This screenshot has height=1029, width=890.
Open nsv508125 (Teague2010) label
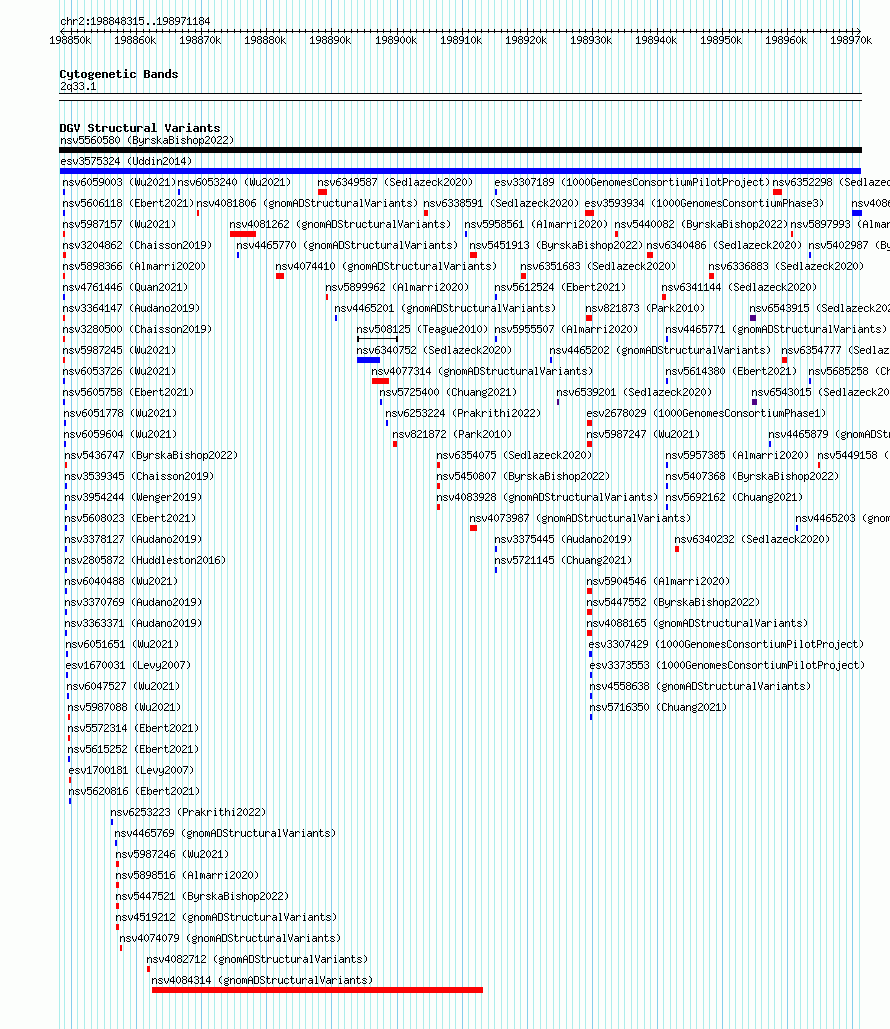click(x=423, y=329)
